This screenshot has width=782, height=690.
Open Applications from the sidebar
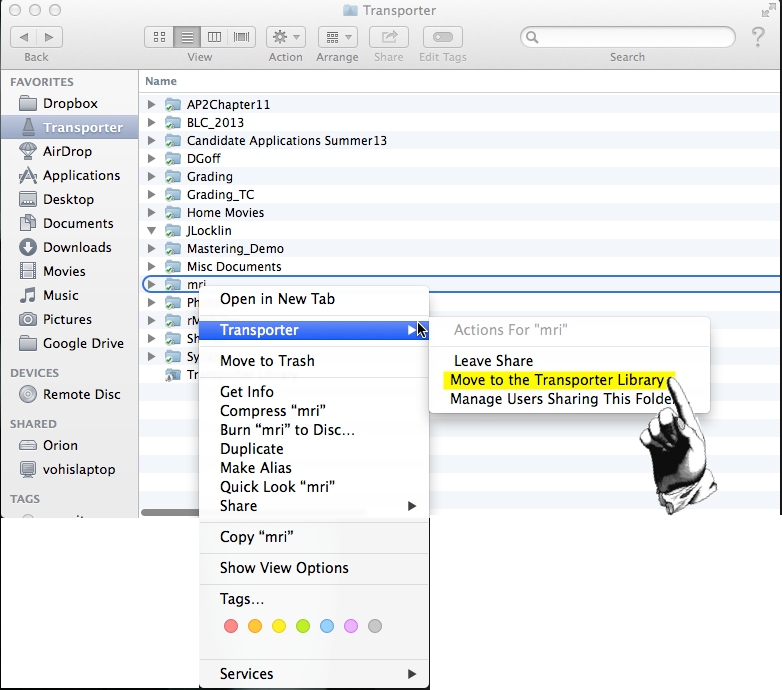coord(70,175)
